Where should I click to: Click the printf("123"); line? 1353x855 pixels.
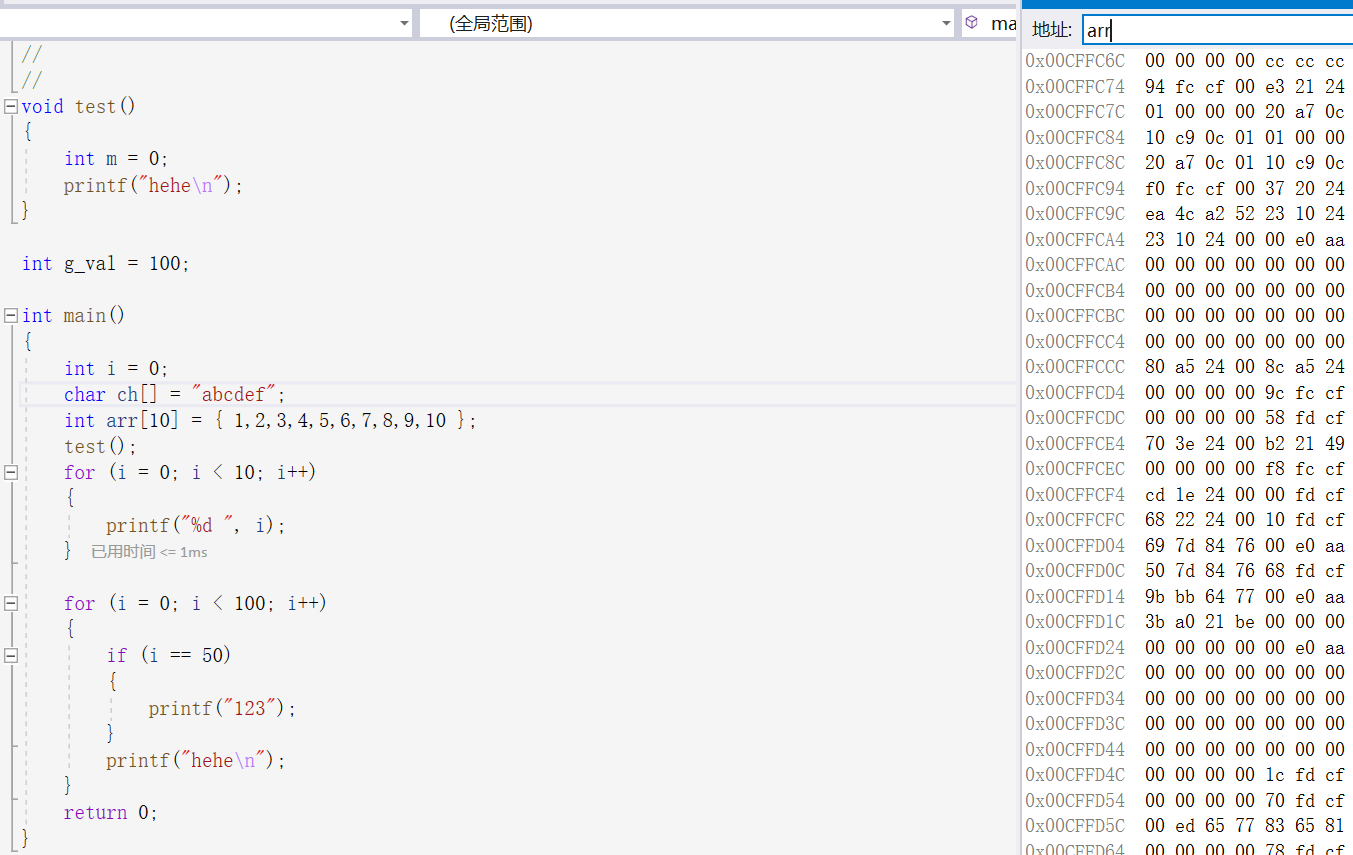pyautogui.click(x=223, y=708)
